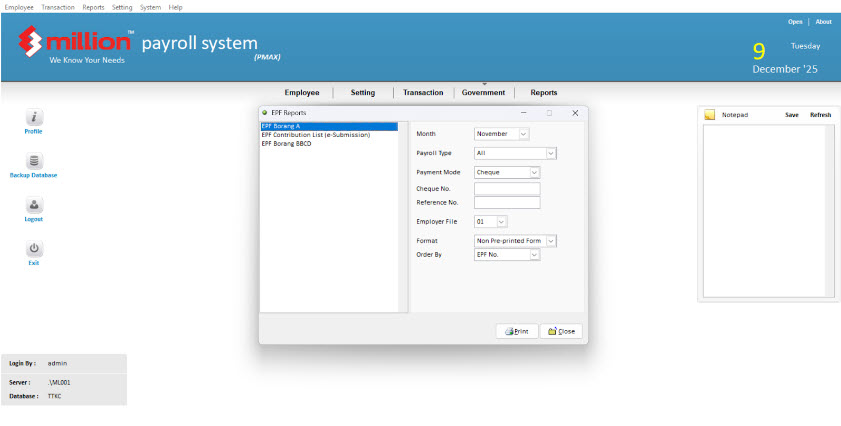
Task: Click the Close button in EPF Reports
Action: click(x=561, y=332)
